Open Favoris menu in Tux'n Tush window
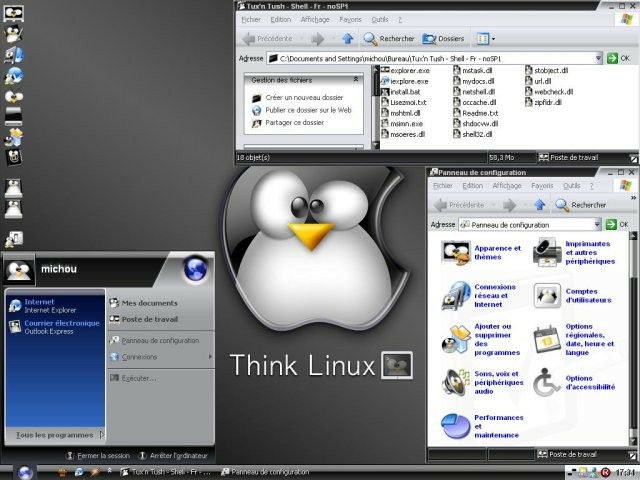This screenshot has height=480, width=640. 350,20
